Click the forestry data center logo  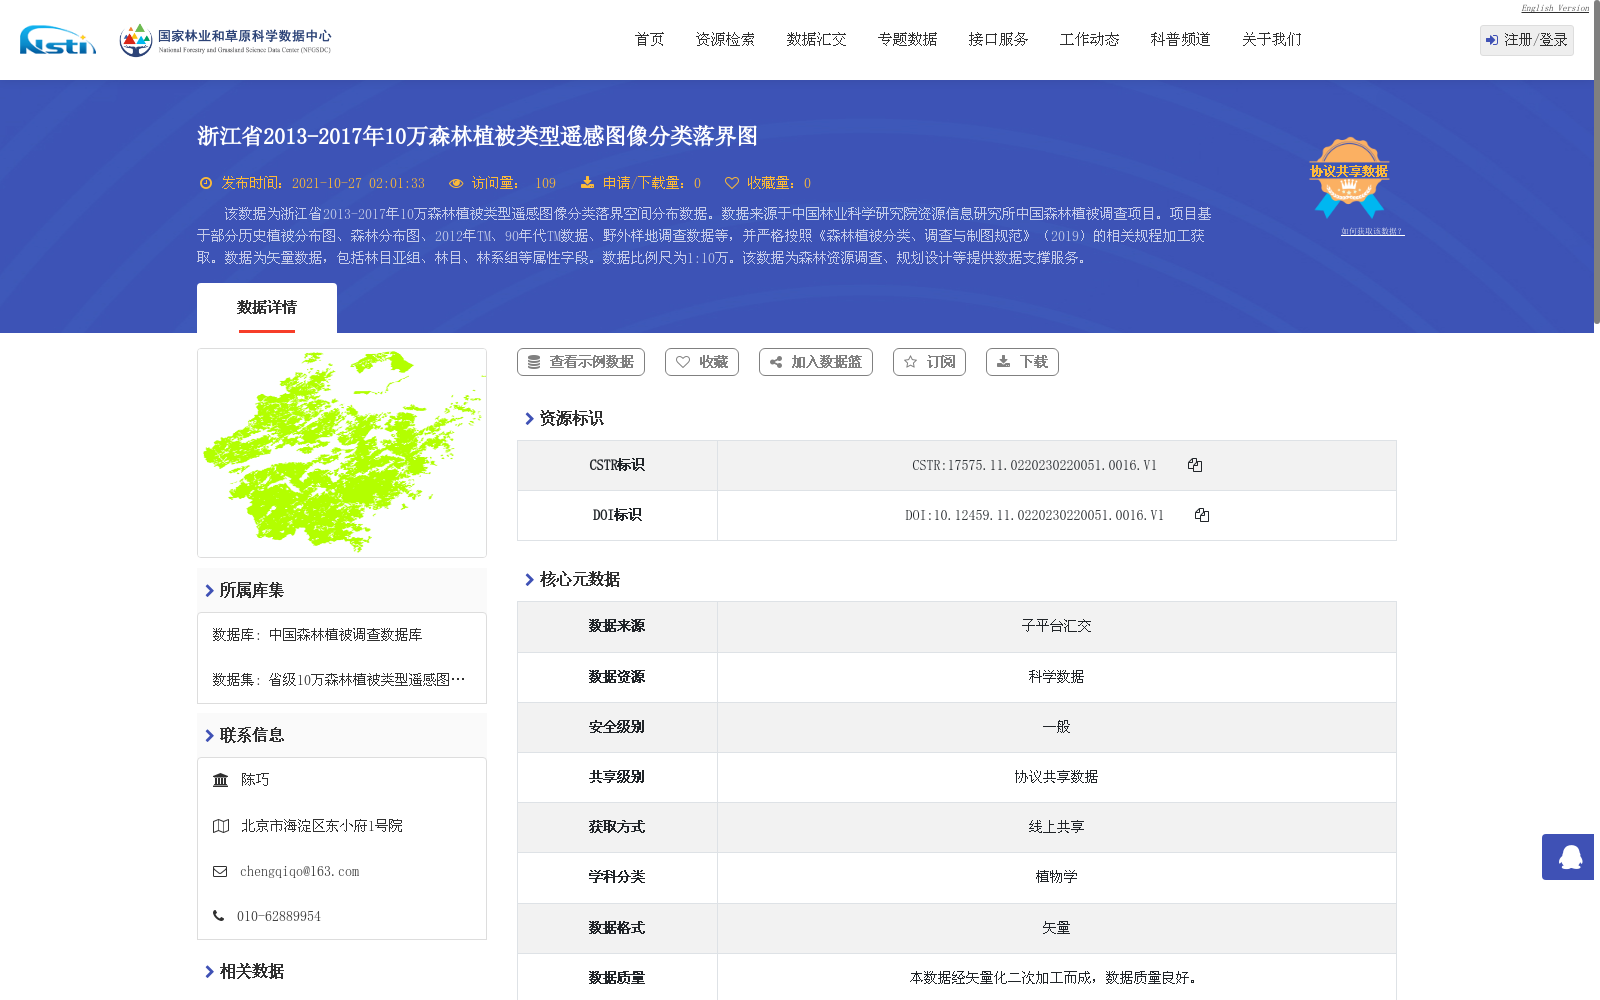click(225, 40)
